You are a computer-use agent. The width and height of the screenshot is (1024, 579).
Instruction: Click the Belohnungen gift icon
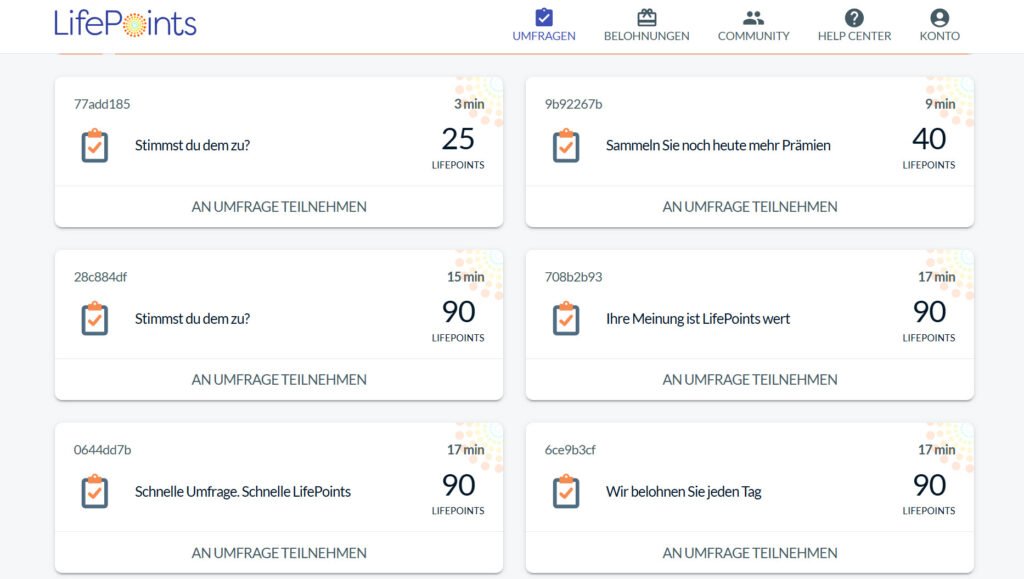[646, 17]
